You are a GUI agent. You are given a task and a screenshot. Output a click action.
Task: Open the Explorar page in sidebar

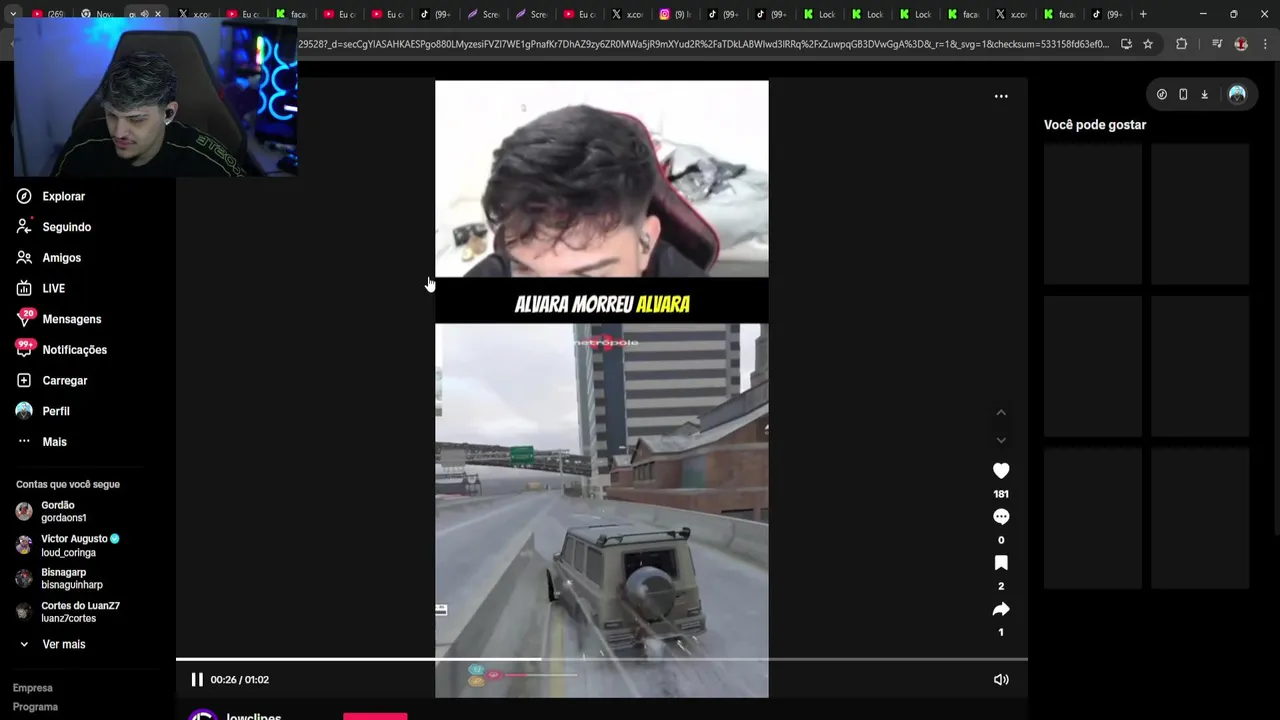click(52, 196)
